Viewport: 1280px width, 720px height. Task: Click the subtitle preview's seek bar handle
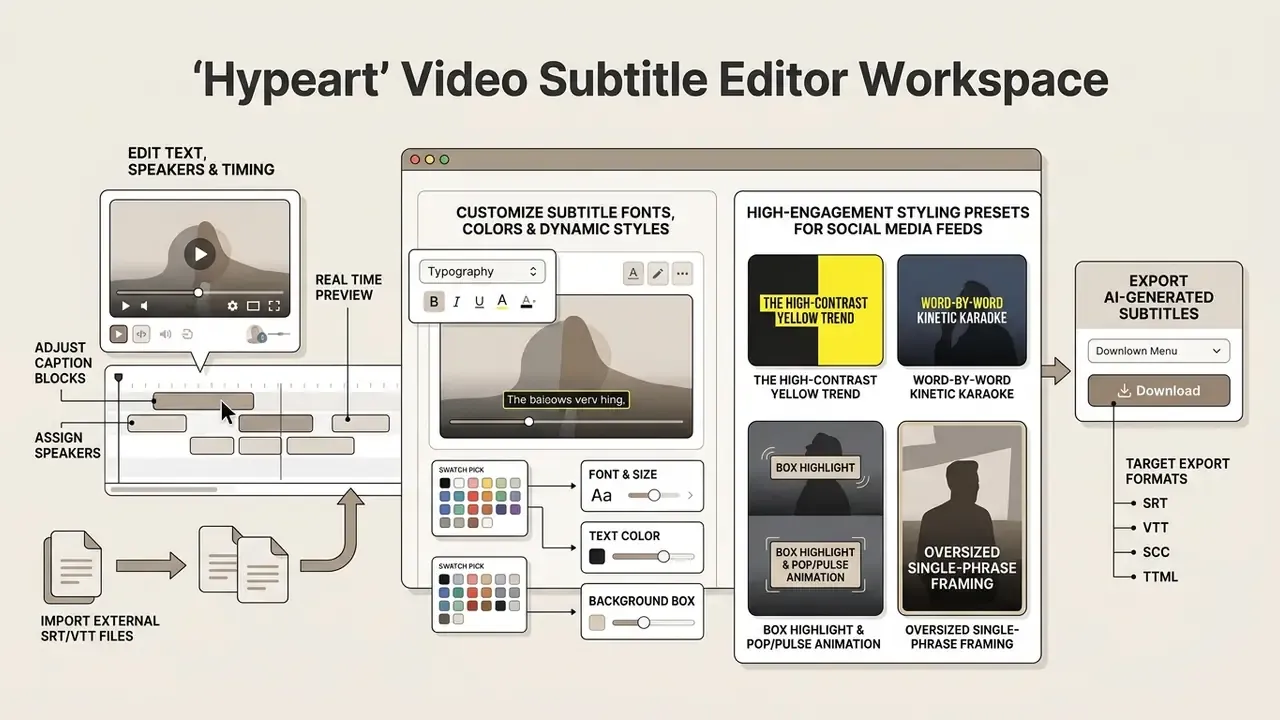pos(529,422)
